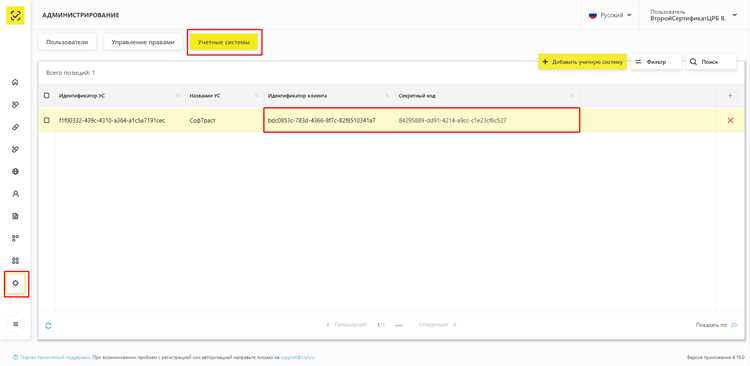Sort by Название УС column
The width and height of the screenshot is (750, 366).
pos(205,96)
